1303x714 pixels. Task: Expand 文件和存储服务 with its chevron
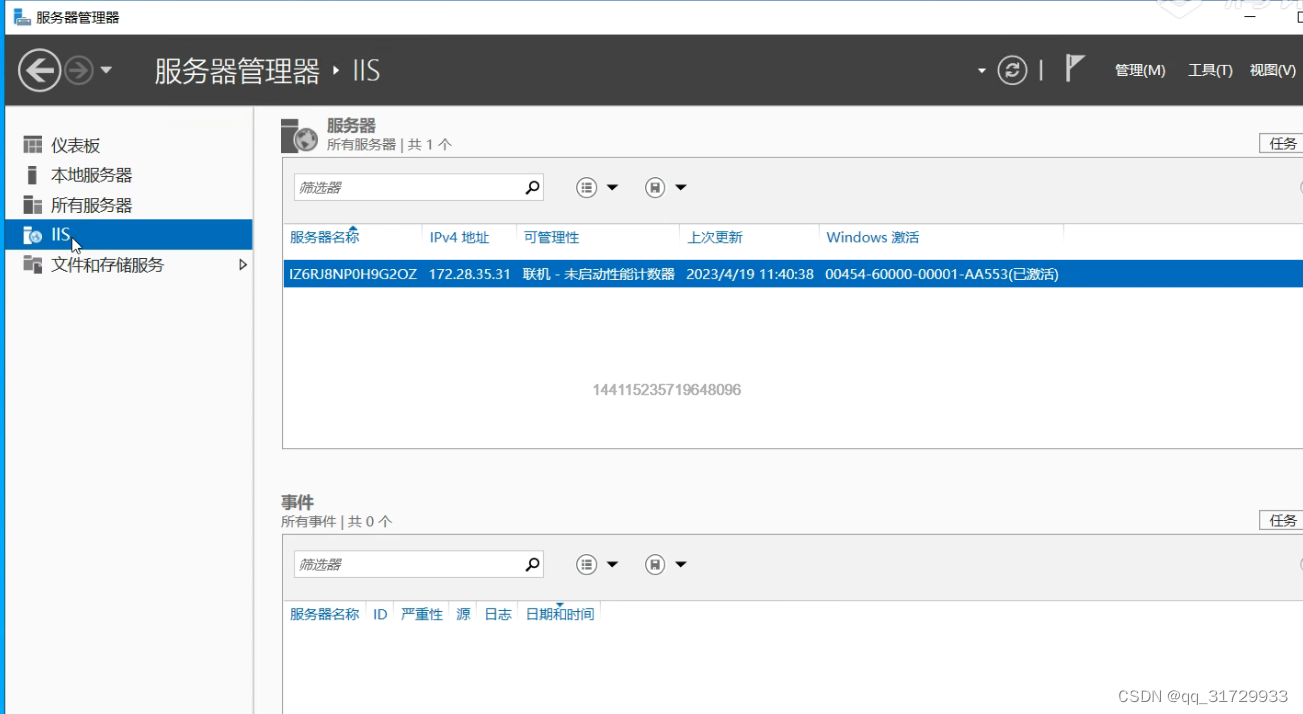pos(241,264)
